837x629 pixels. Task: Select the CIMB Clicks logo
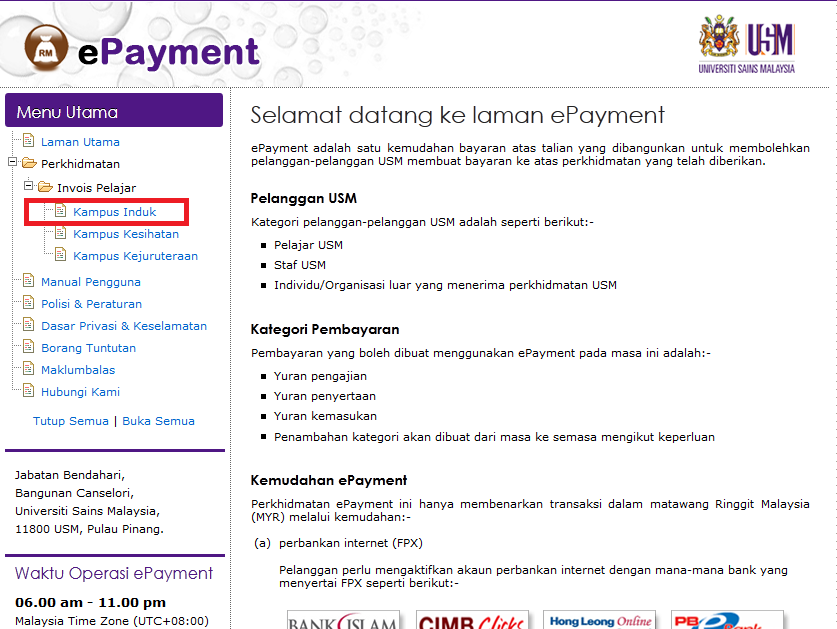[x=472, y=620]
